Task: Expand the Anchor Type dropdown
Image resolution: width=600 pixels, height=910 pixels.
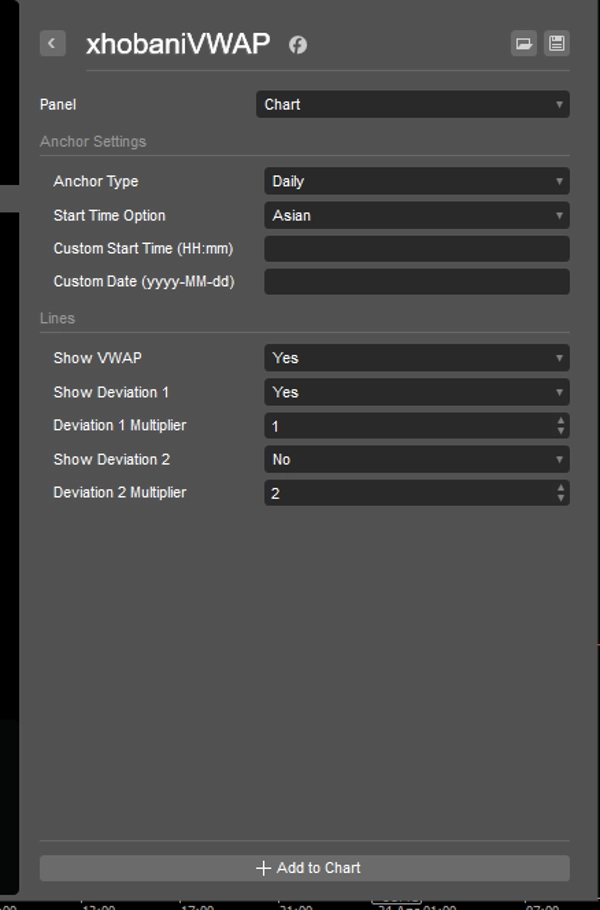Action: pyautogui.click(x=416, y=181)
